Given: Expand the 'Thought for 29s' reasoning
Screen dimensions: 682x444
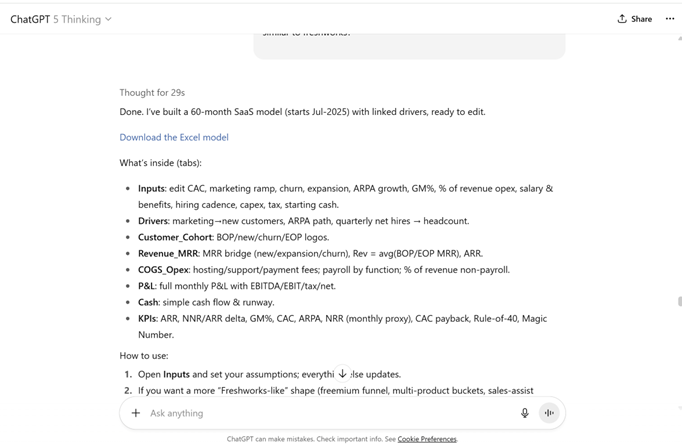Looking at the screenshot, I should point(152,93).
